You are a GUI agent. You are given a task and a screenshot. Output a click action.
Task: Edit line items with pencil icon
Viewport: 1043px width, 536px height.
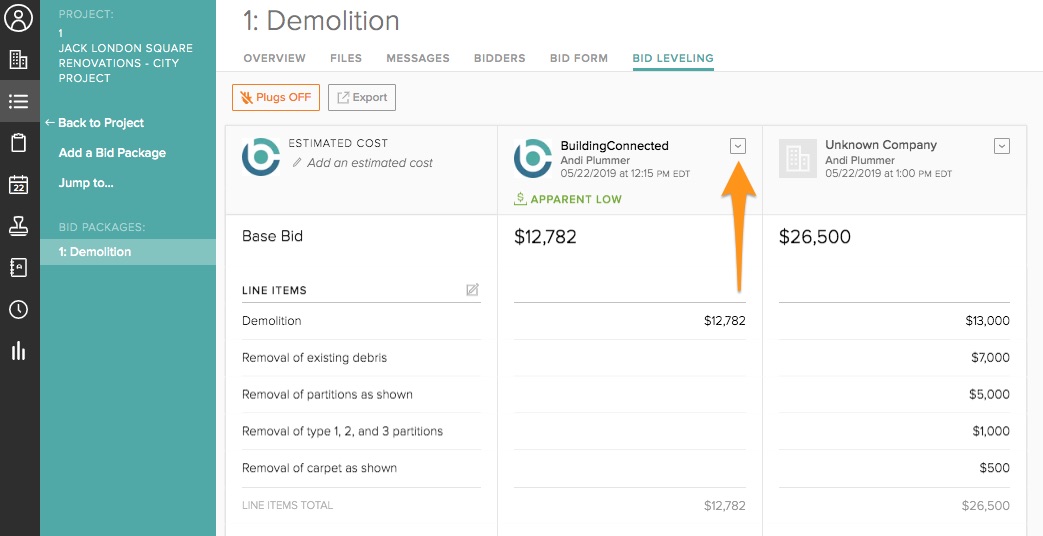click(x=472, y=290)
